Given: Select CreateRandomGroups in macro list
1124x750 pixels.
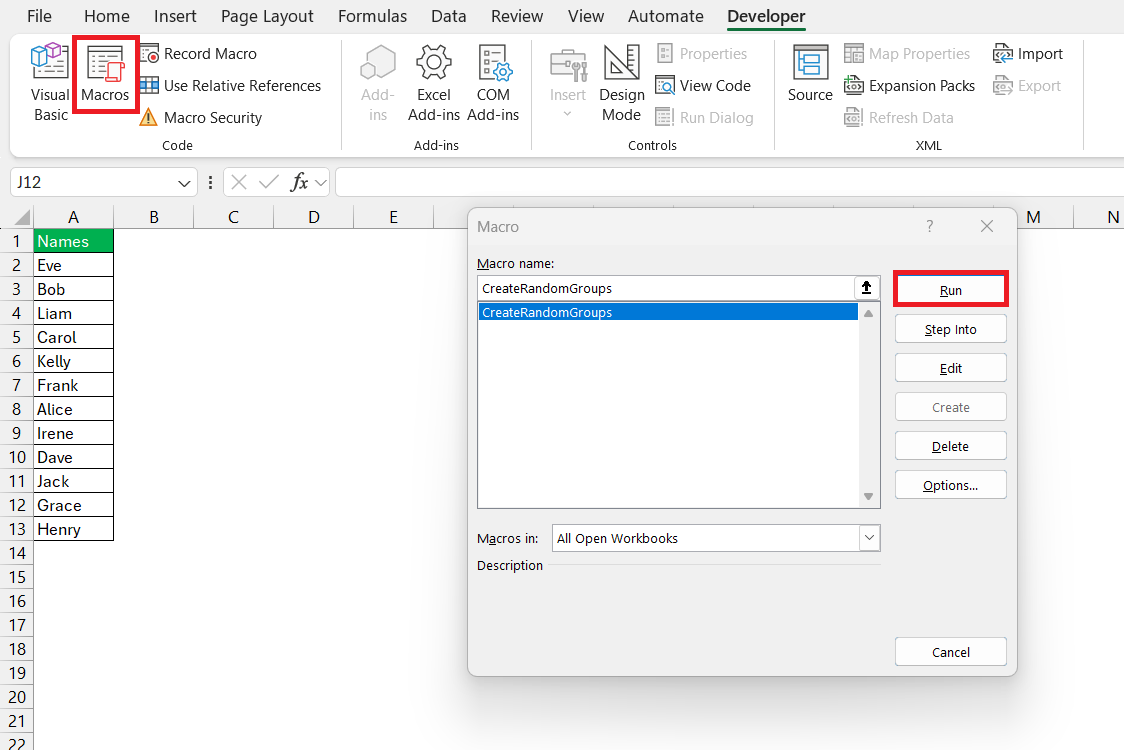Looking at the screenshot, I should [668, 312].
